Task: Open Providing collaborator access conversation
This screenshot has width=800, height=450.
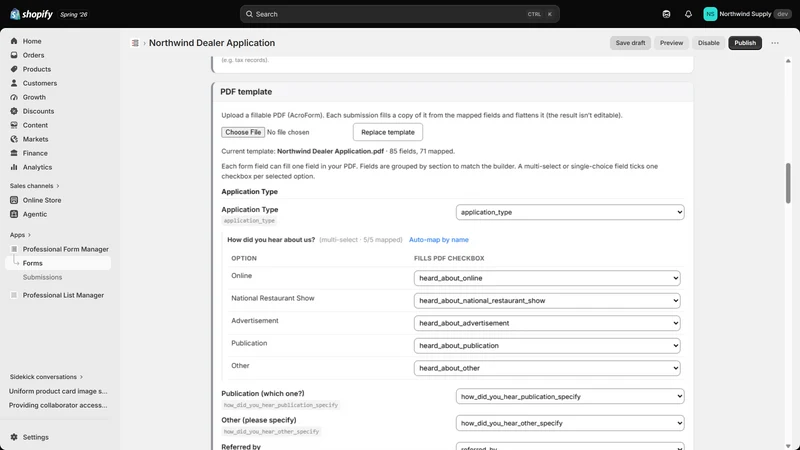Action: click(x=58, y=405)
